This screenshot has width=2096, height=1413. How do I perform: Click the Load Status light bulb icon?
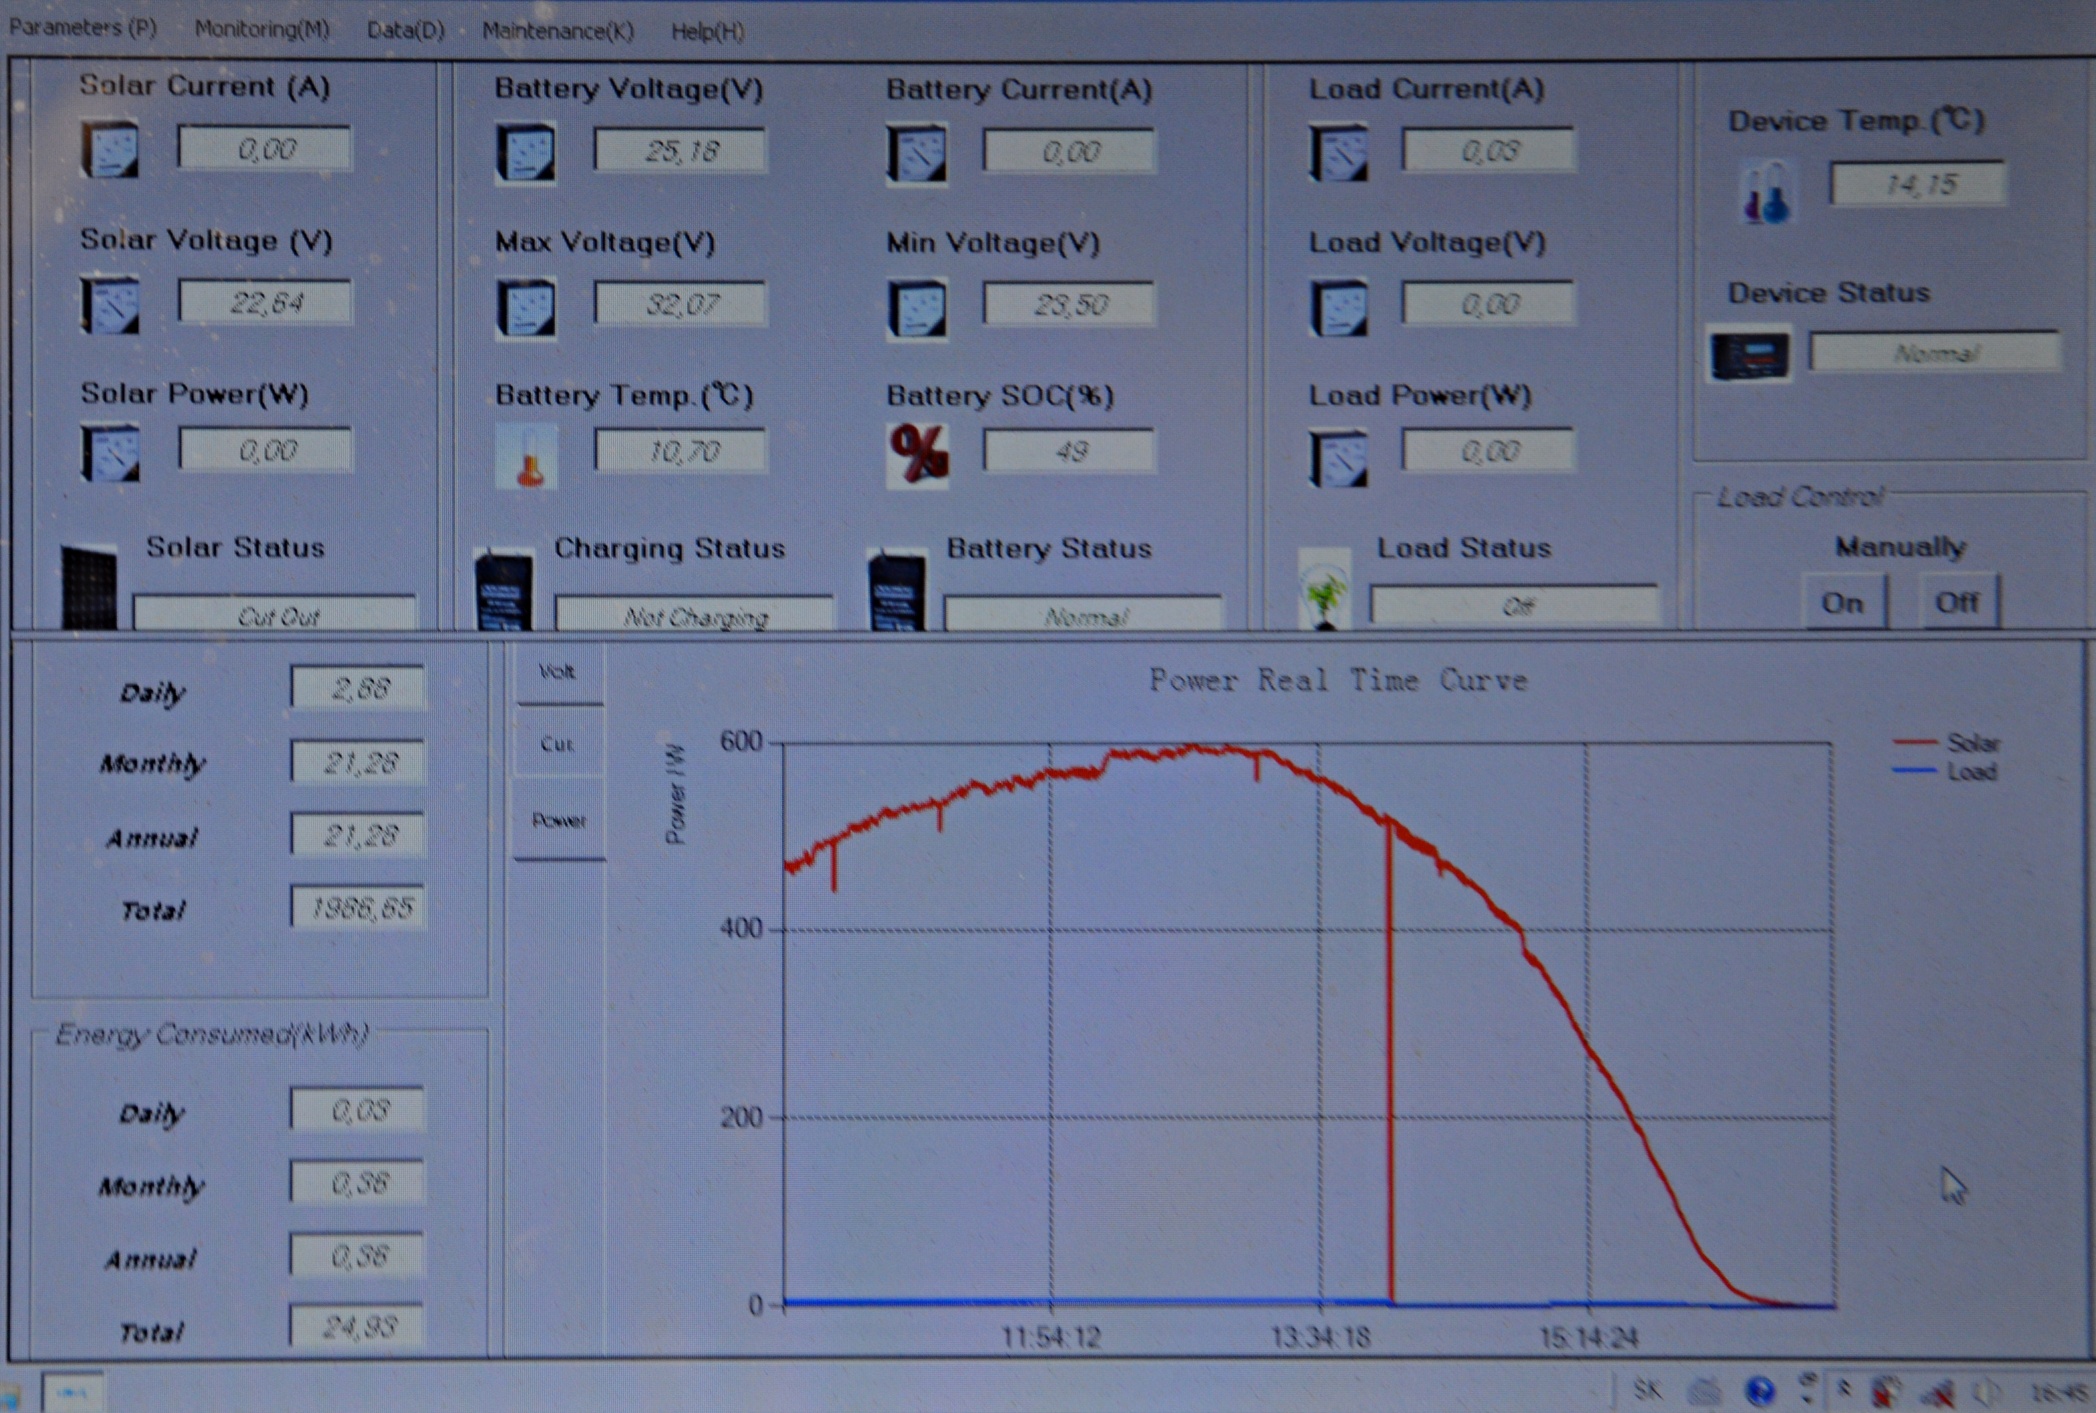1324,593
